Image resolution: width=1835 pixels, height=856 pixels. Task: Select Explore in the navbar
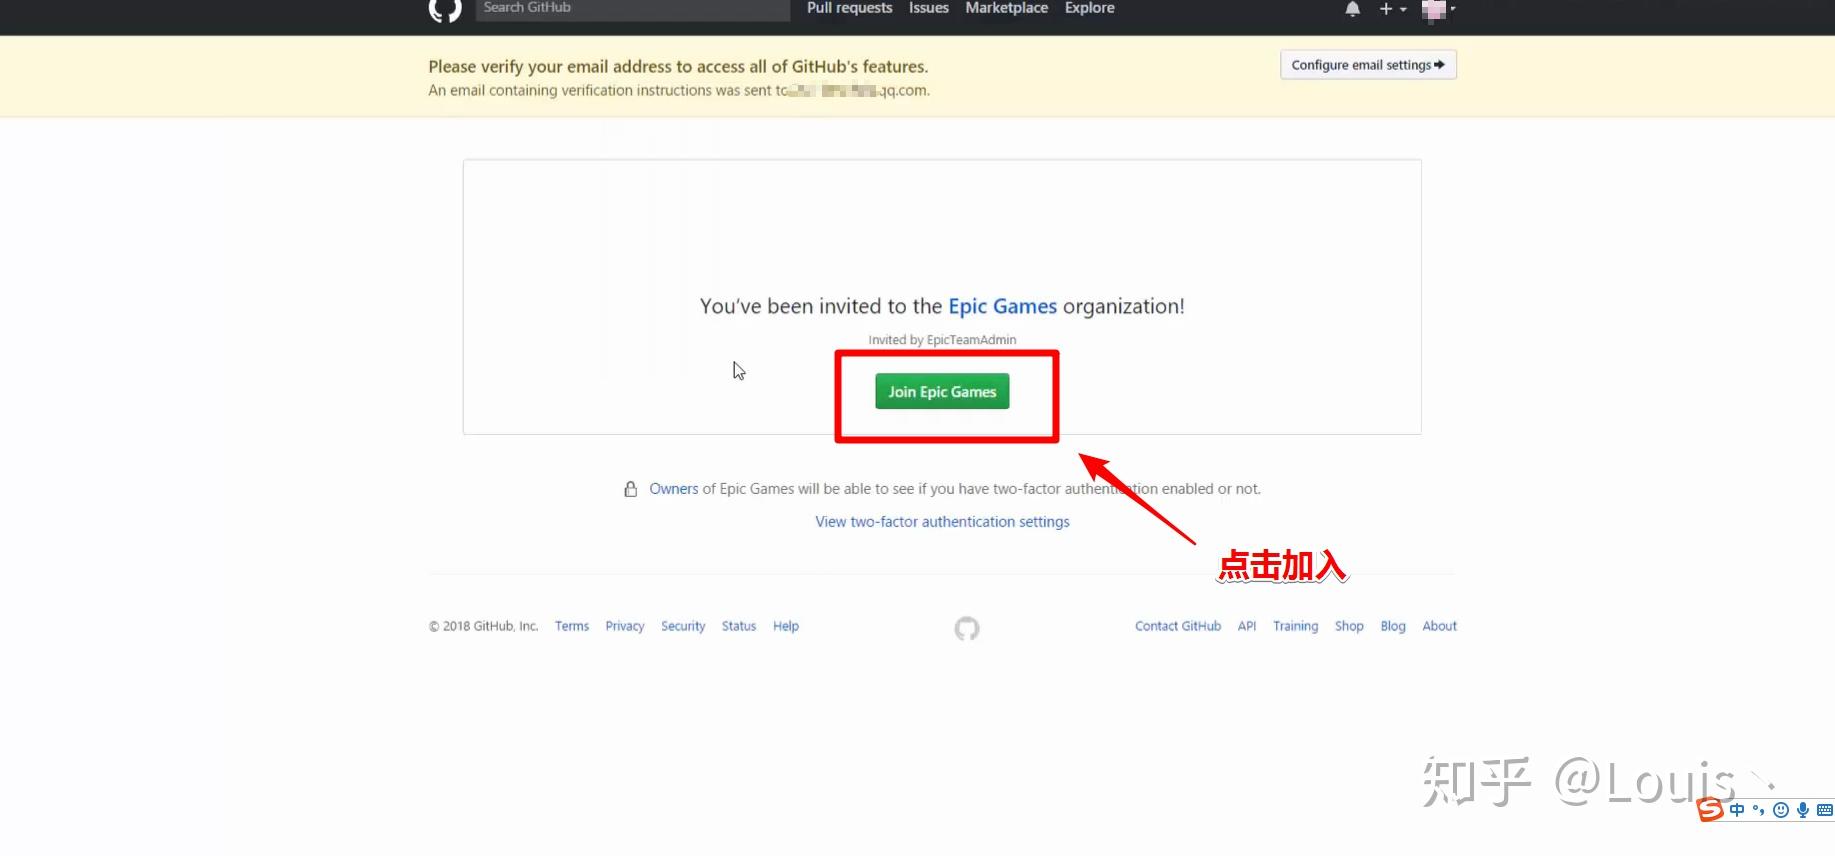pyautogui.click(x=1090, y=8)
